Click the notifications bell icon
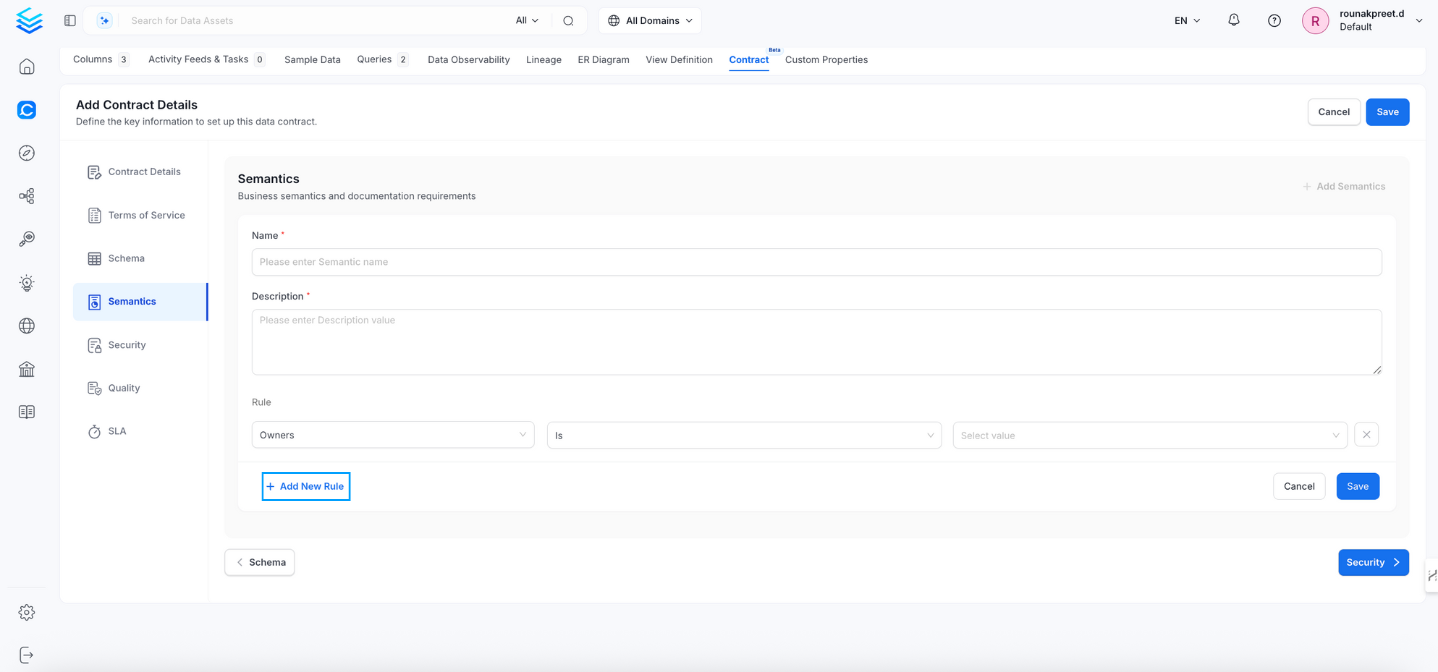The width and height of the screenshot is (1438, 672). coord(1233,19)
